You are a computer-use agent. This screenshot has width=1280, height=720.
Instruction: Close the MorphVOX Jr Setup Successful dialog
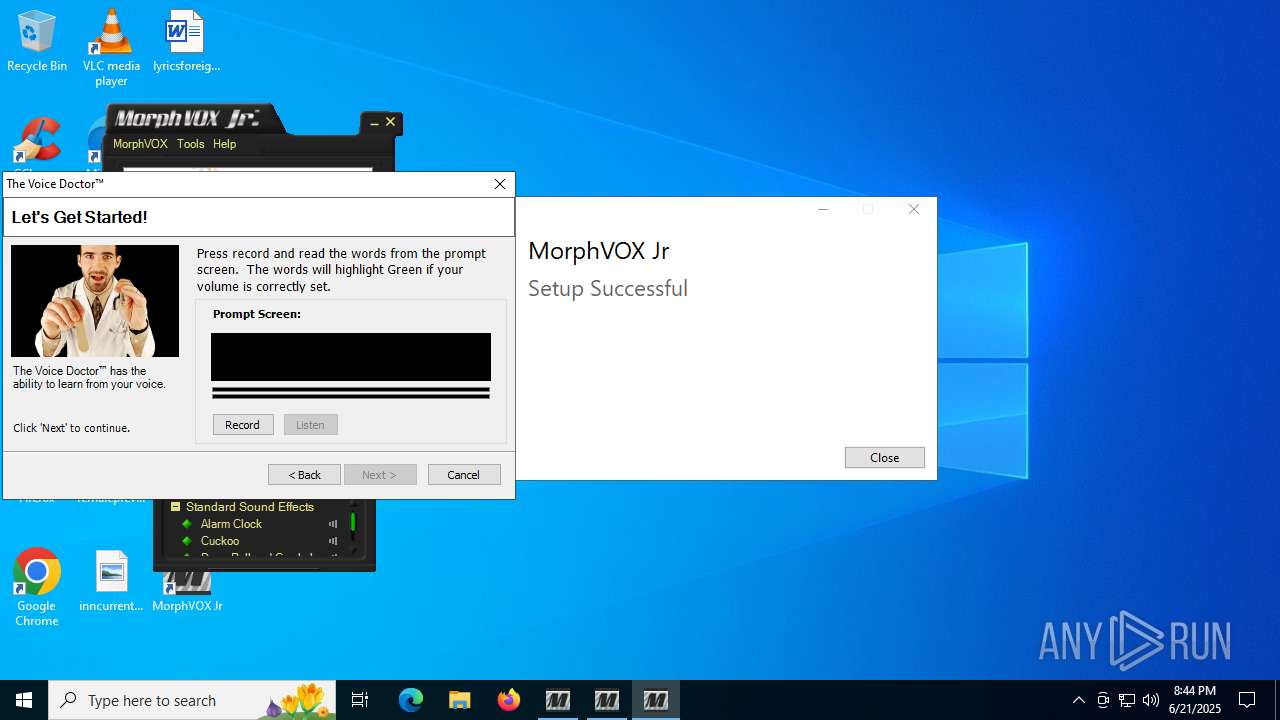884,457
